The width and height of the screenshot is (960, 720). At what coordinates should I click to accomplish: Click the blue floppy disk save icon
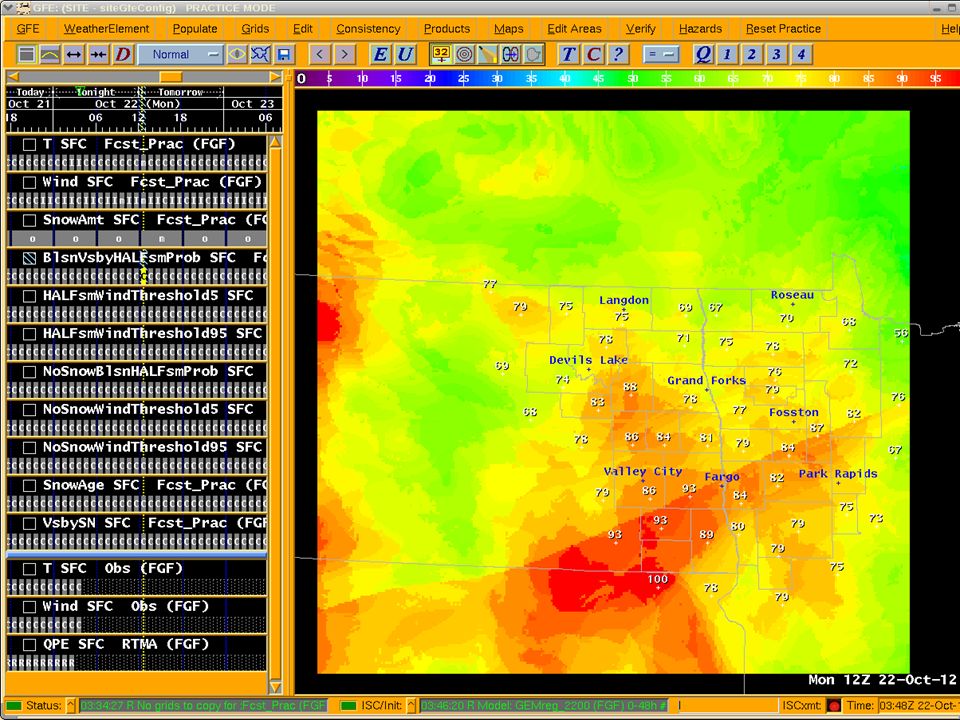coord(284,54)
